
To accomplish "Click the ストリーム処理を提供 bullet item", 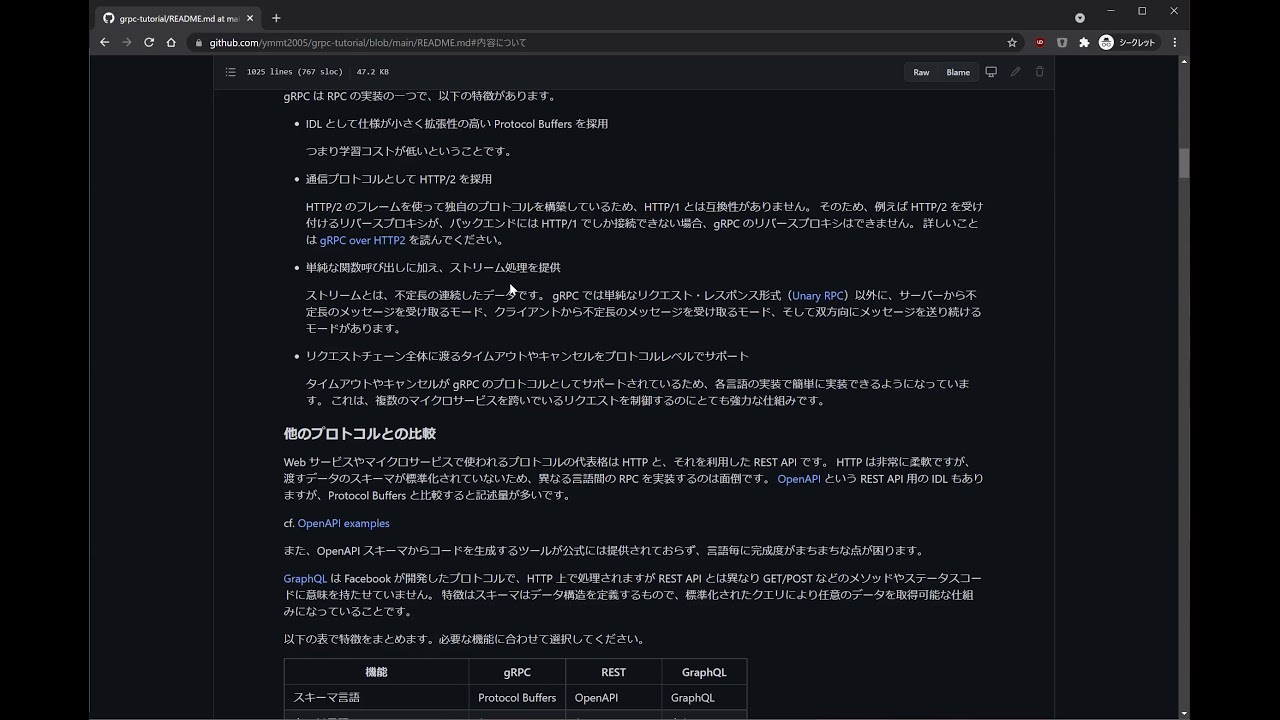I will 433,268.
